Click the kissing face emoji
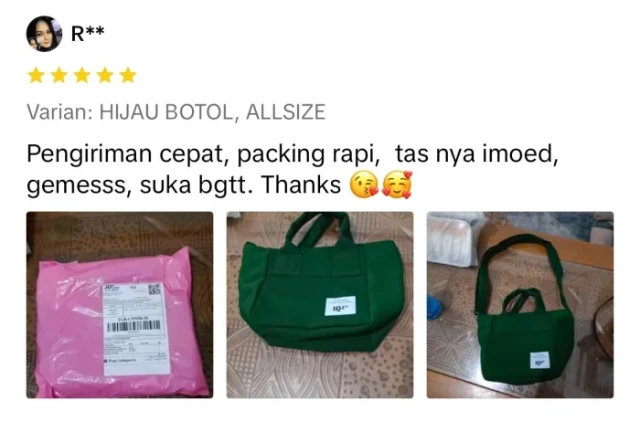This screenshot has height=422, width=640. [364, 186]
